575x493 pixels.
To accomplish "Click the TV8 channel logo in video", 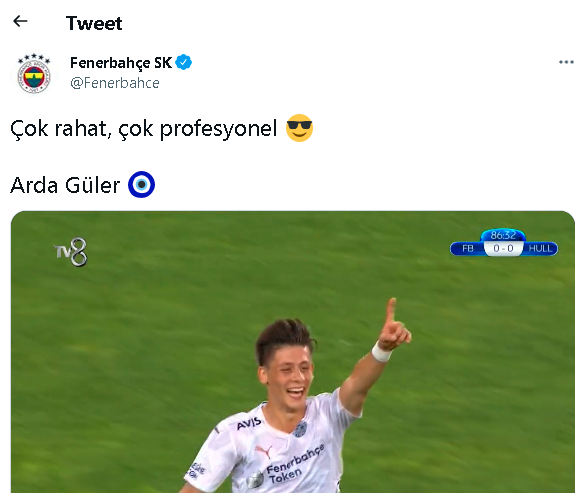I will click(x=71, y=252).
